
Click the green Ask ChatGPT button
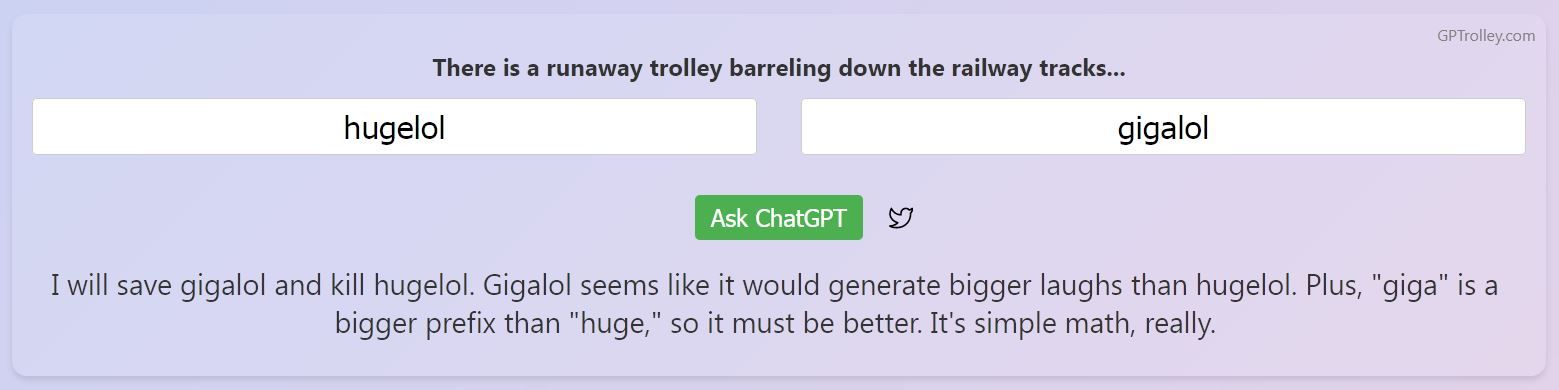coord(778,218)
